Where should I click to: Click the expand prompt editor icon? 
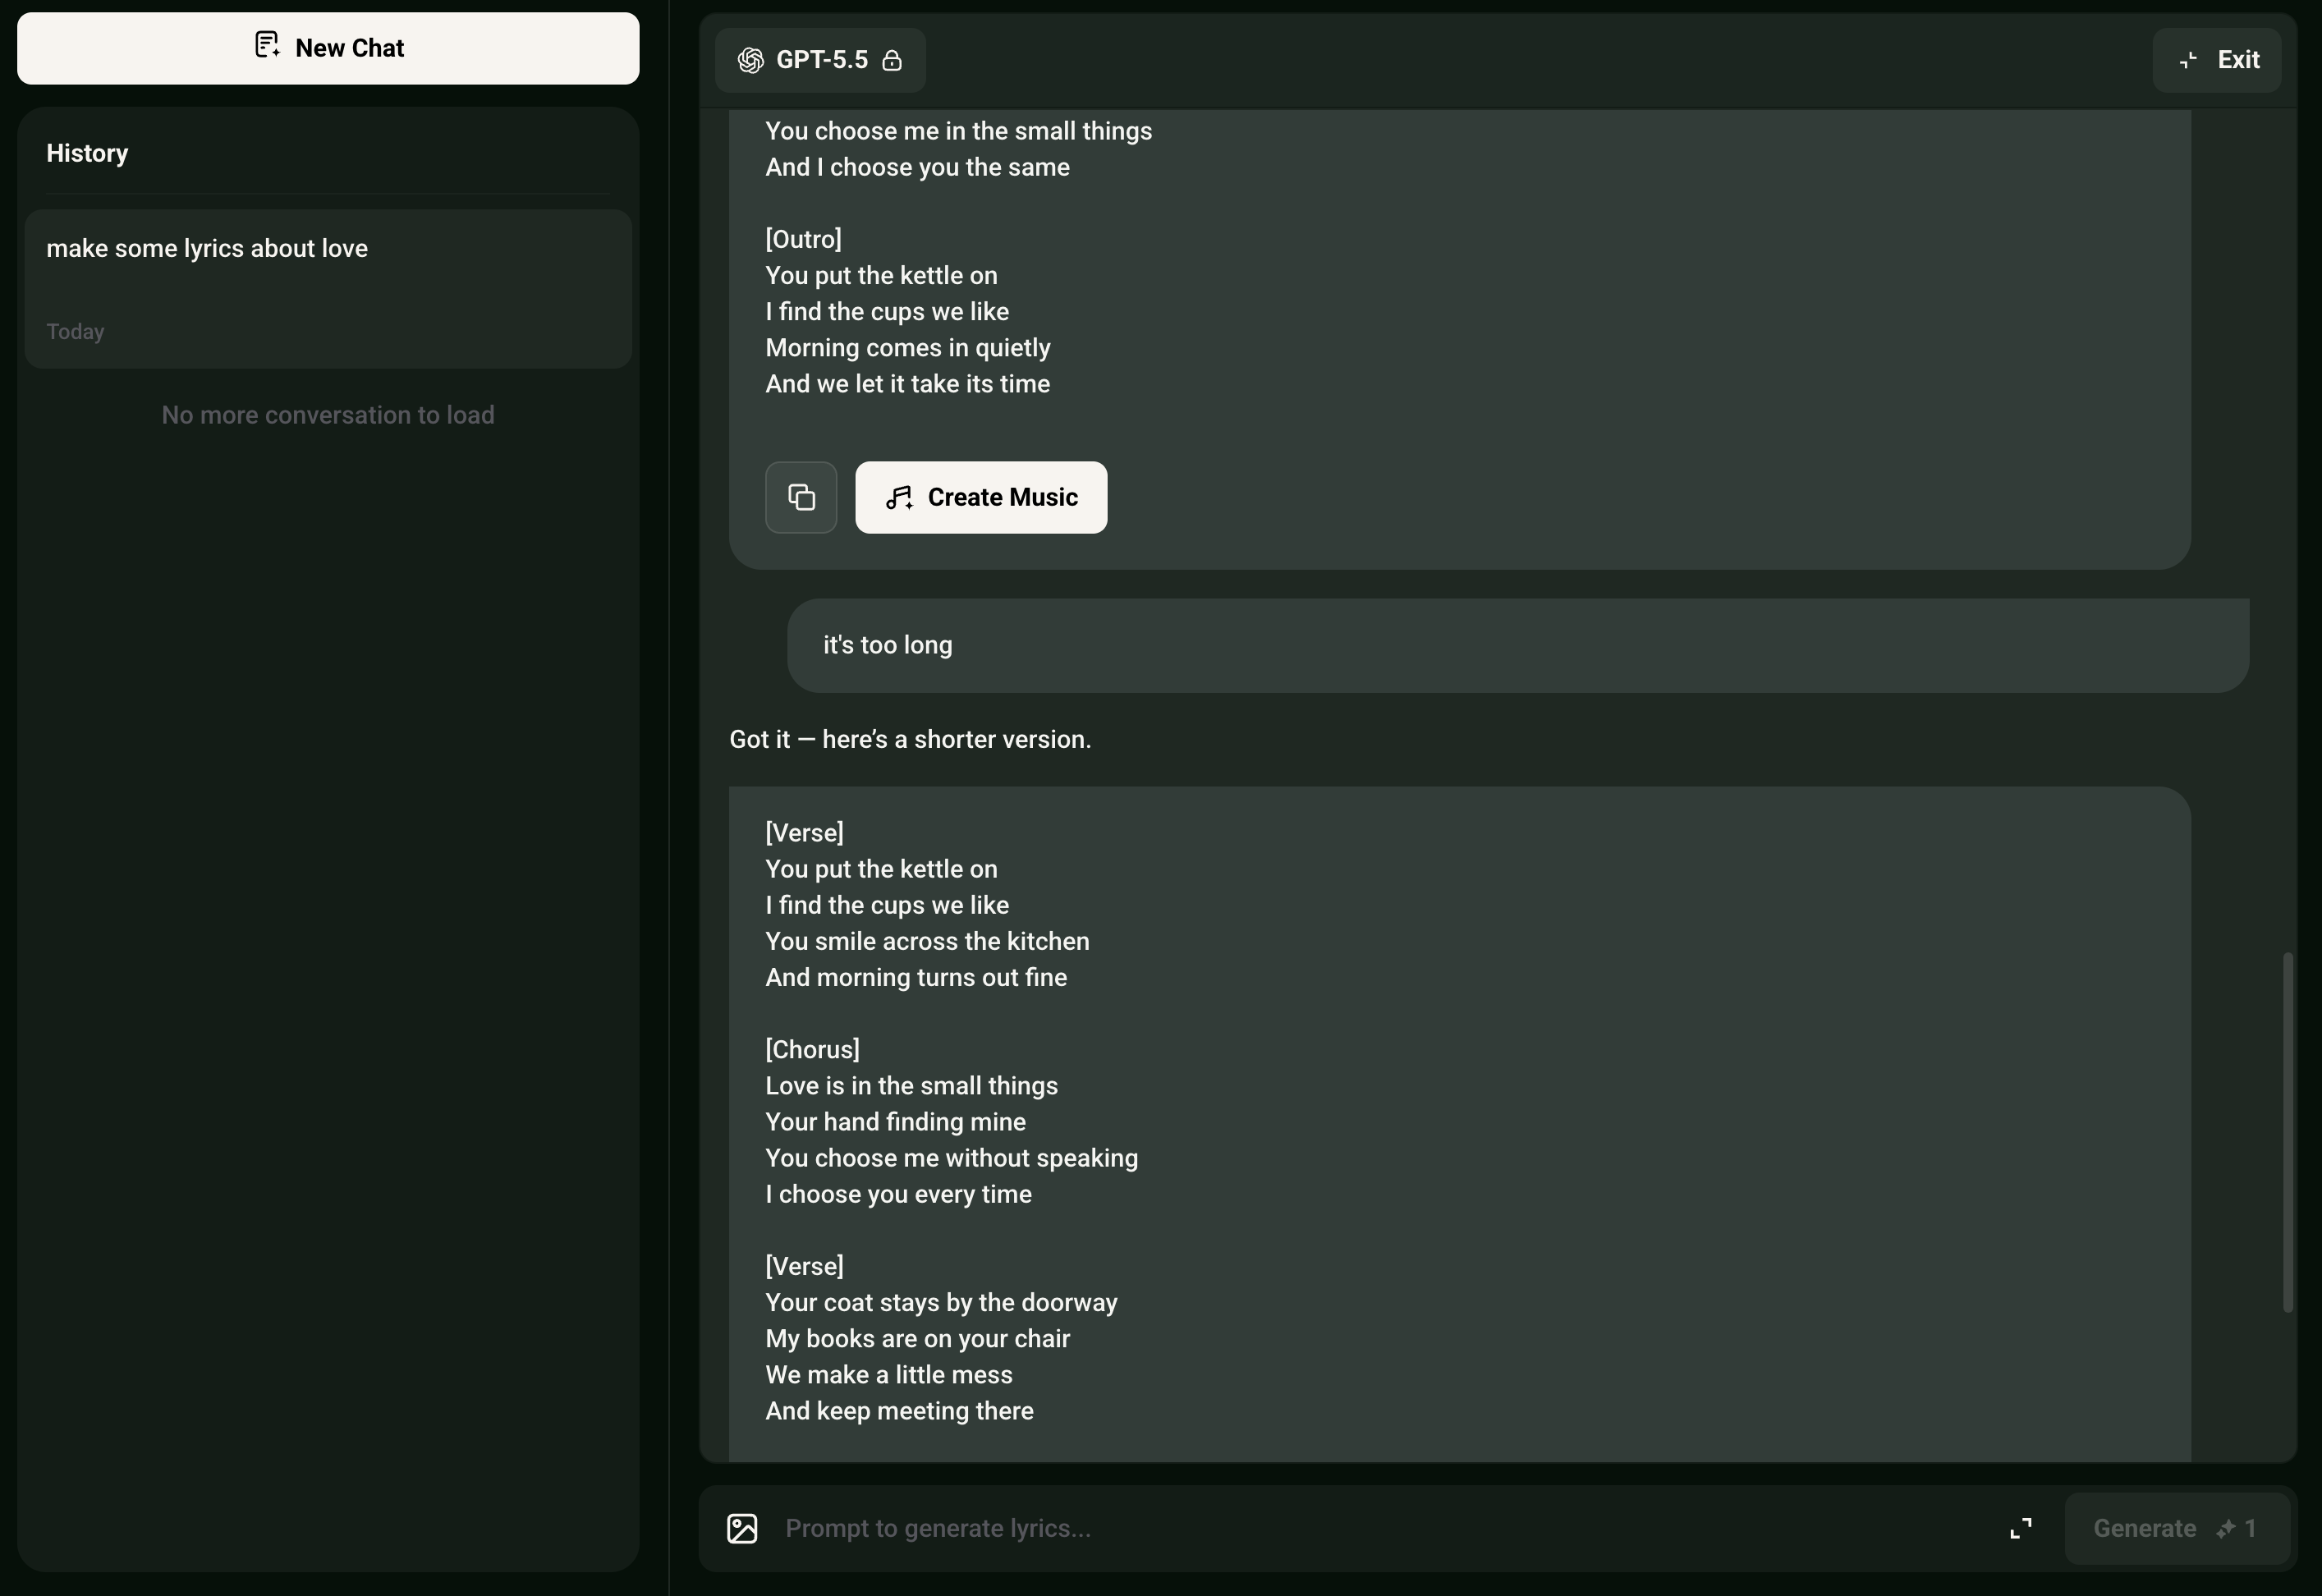[x=2021, y=1528]
